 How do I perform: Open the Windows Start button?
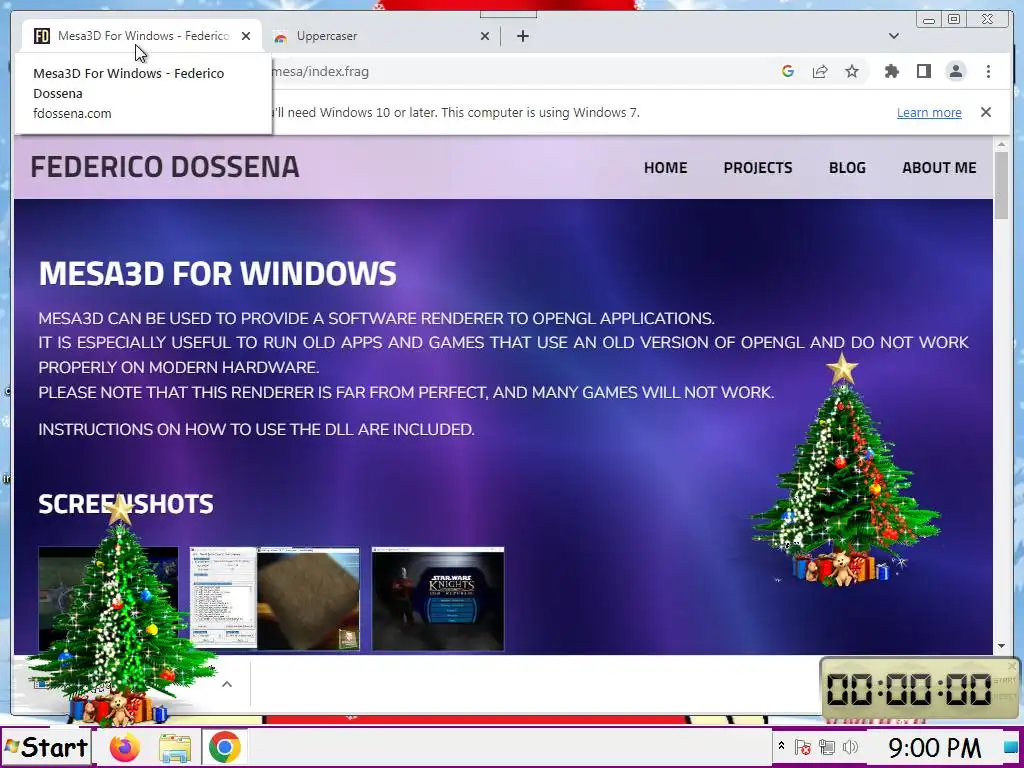(46, 747)
